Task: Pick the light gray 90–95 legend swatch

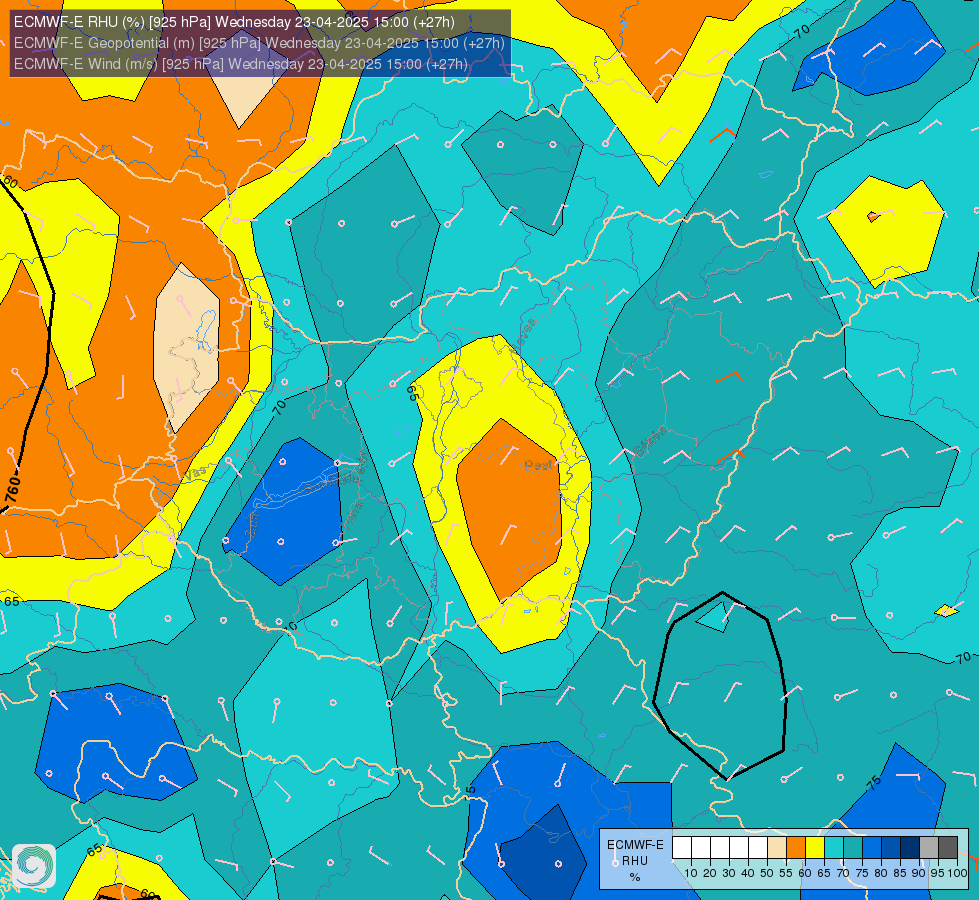Action: click(x=929, y=848)
